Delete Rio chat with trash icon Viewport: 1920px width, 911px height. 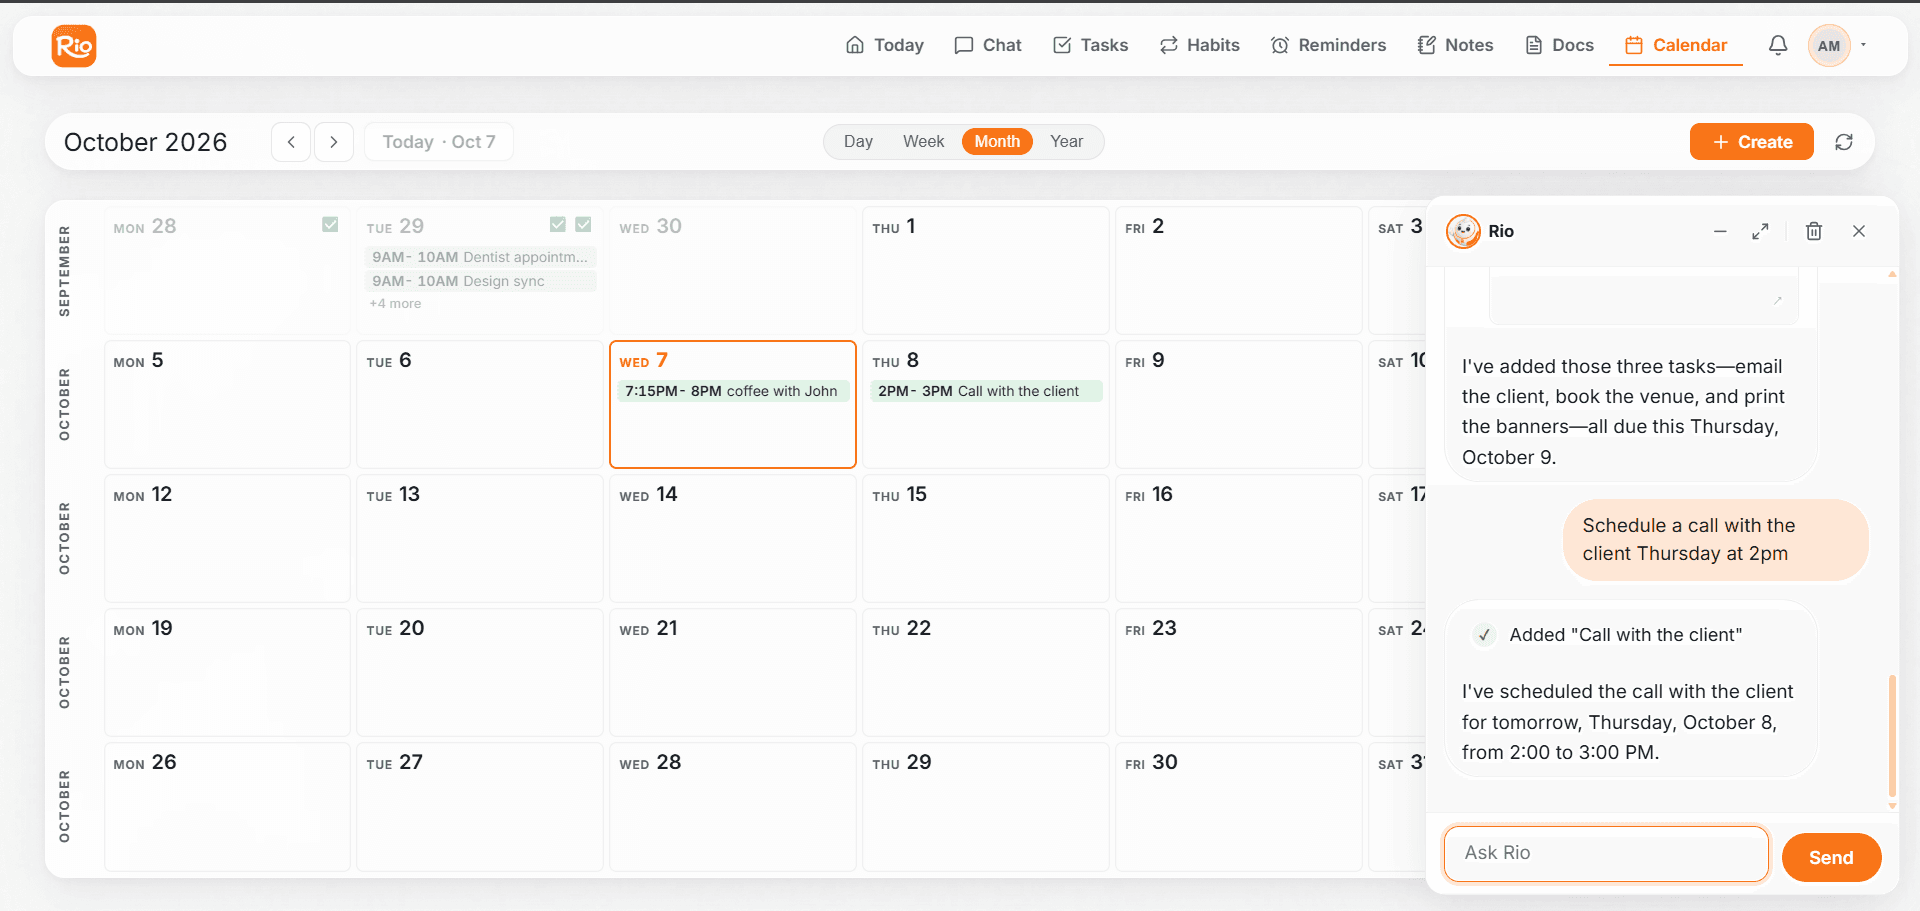coord(1814,231)
